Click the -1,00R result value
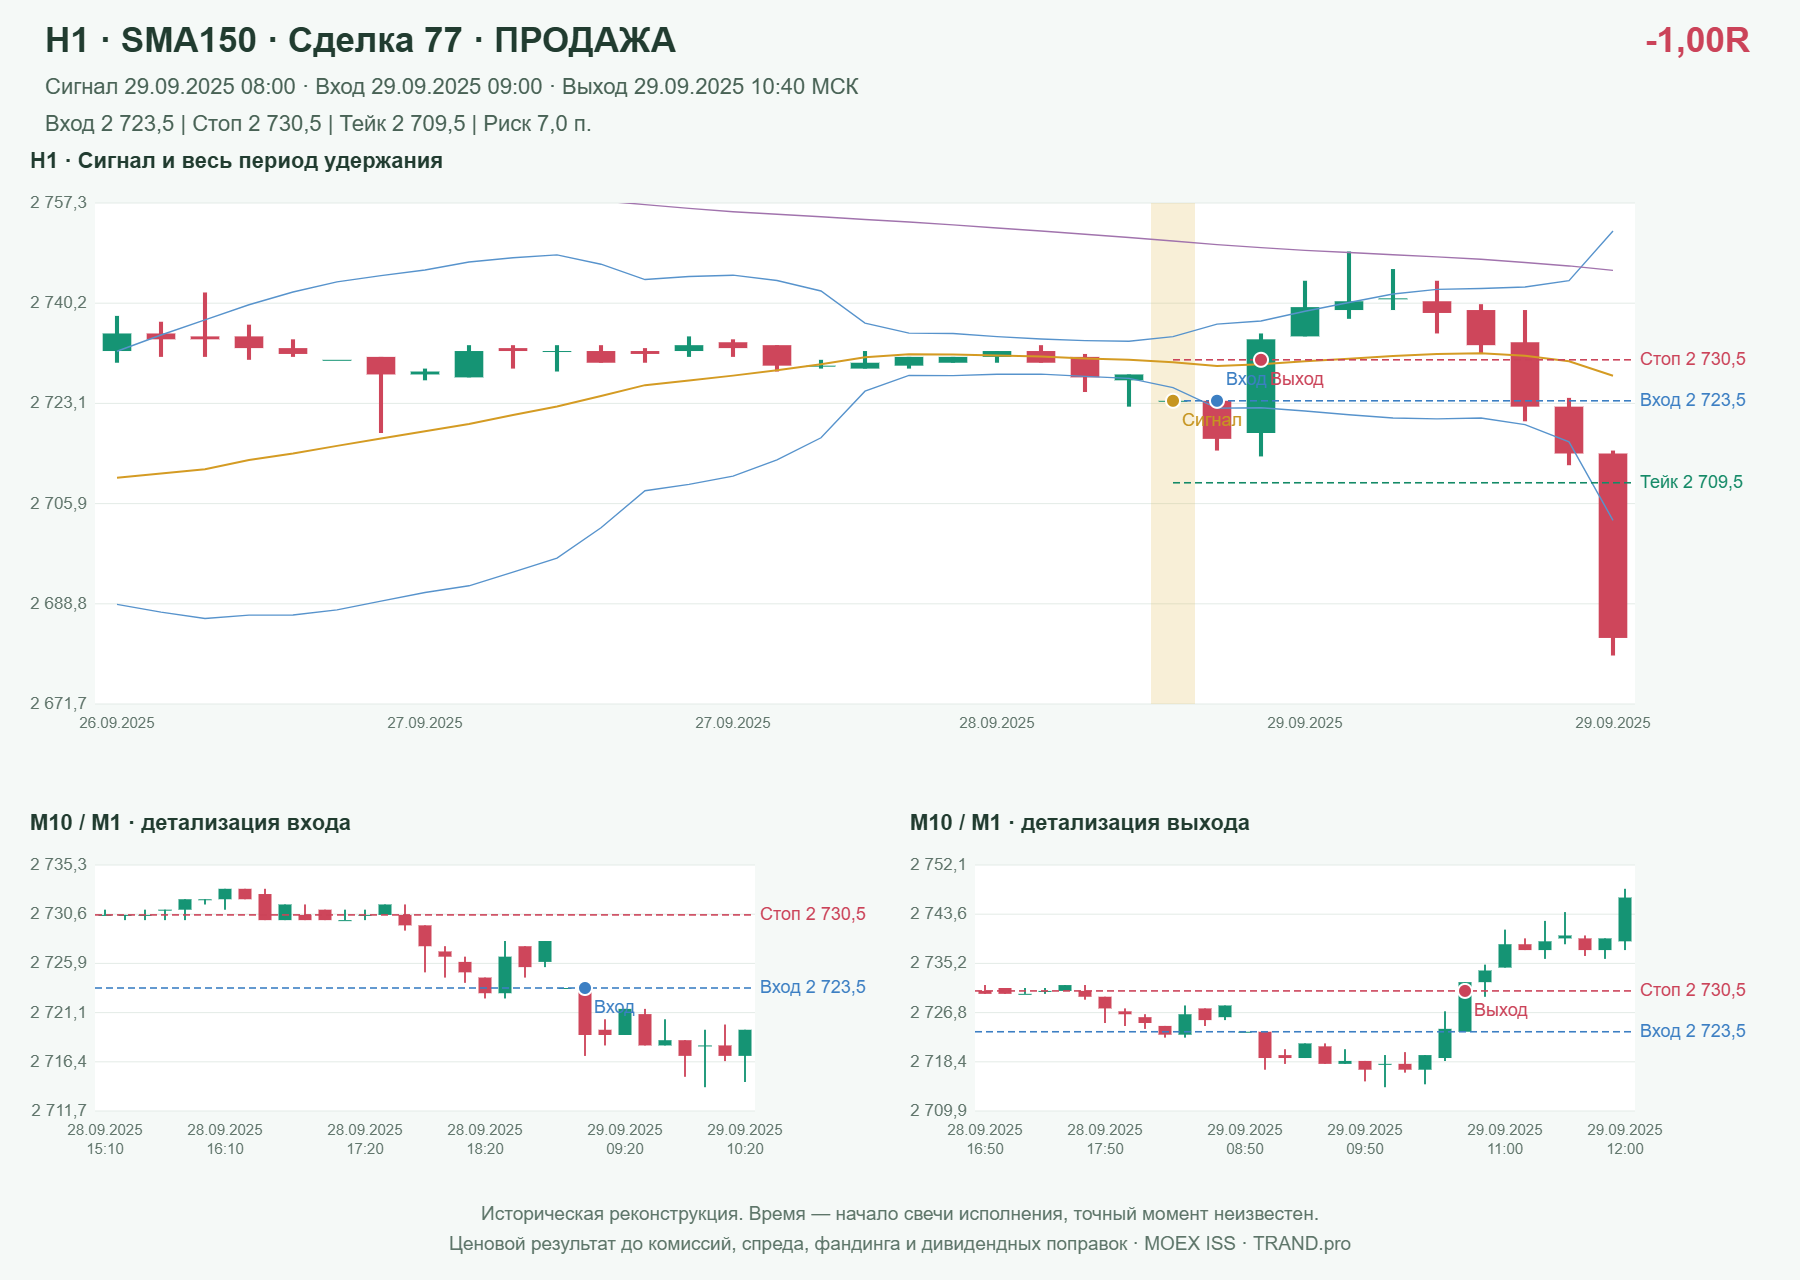The height and width of the screenshot is (1280, 1800). click(1697, 40)
